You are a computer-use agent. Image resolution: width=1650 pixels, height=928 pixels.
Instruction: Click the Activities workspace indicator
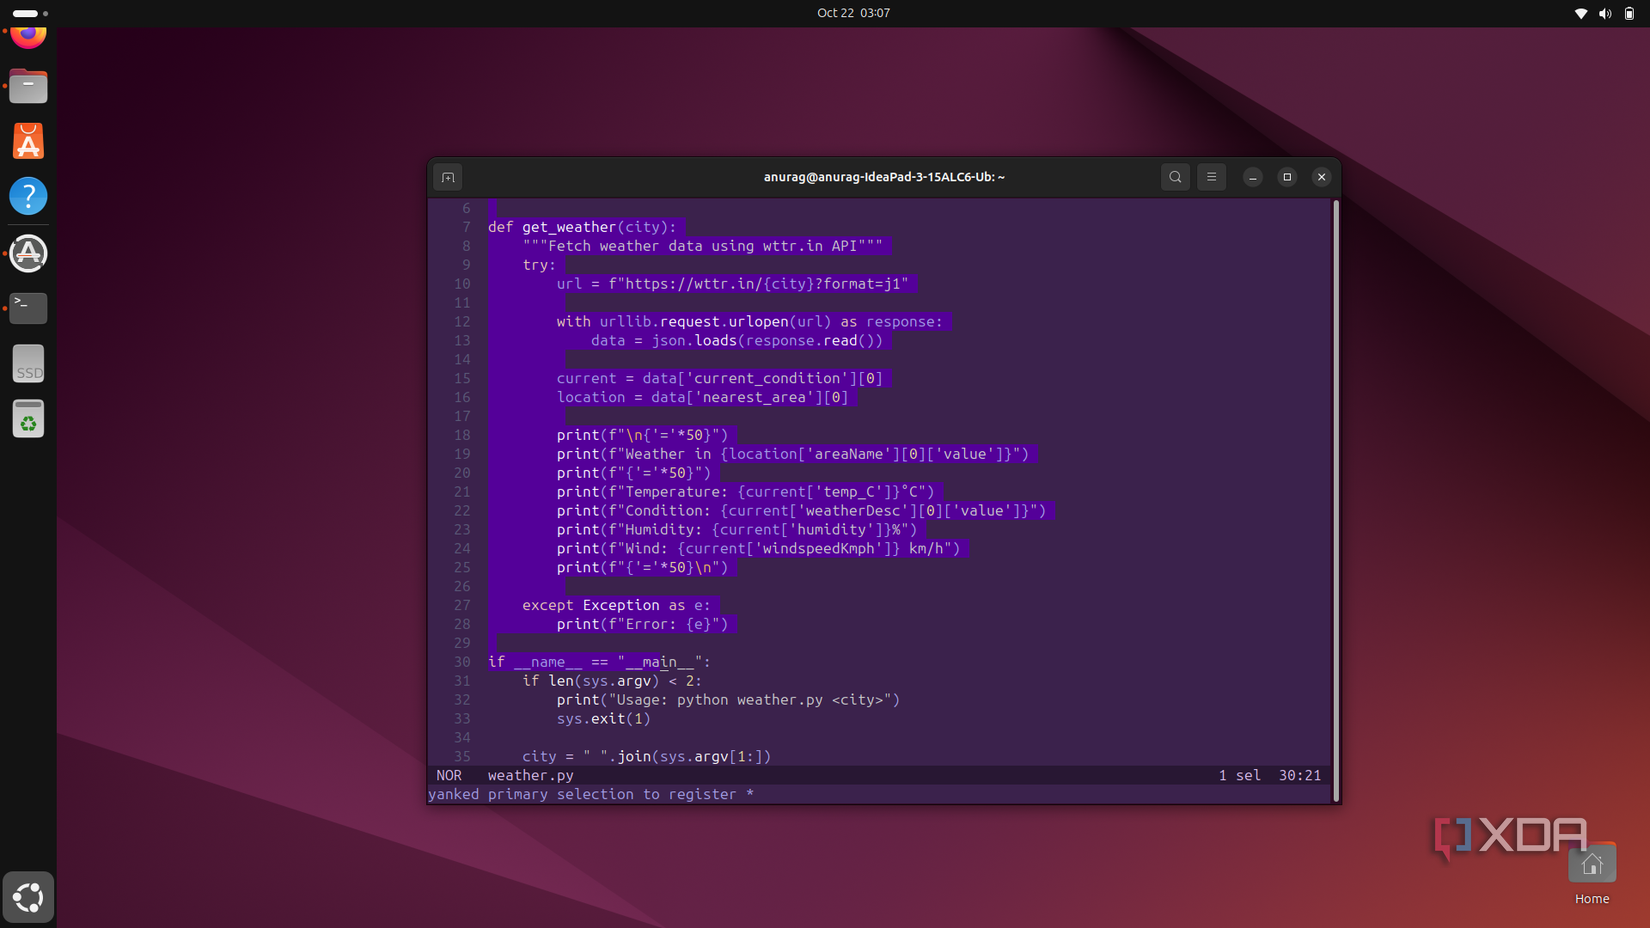[30, 13]
